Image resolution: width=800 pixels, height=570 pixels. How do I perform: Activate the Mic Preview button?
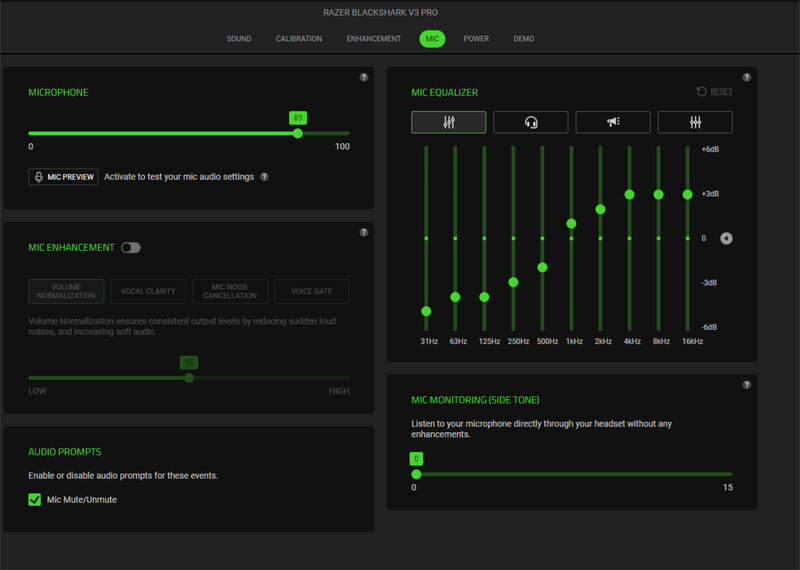(x=63, y=177)
